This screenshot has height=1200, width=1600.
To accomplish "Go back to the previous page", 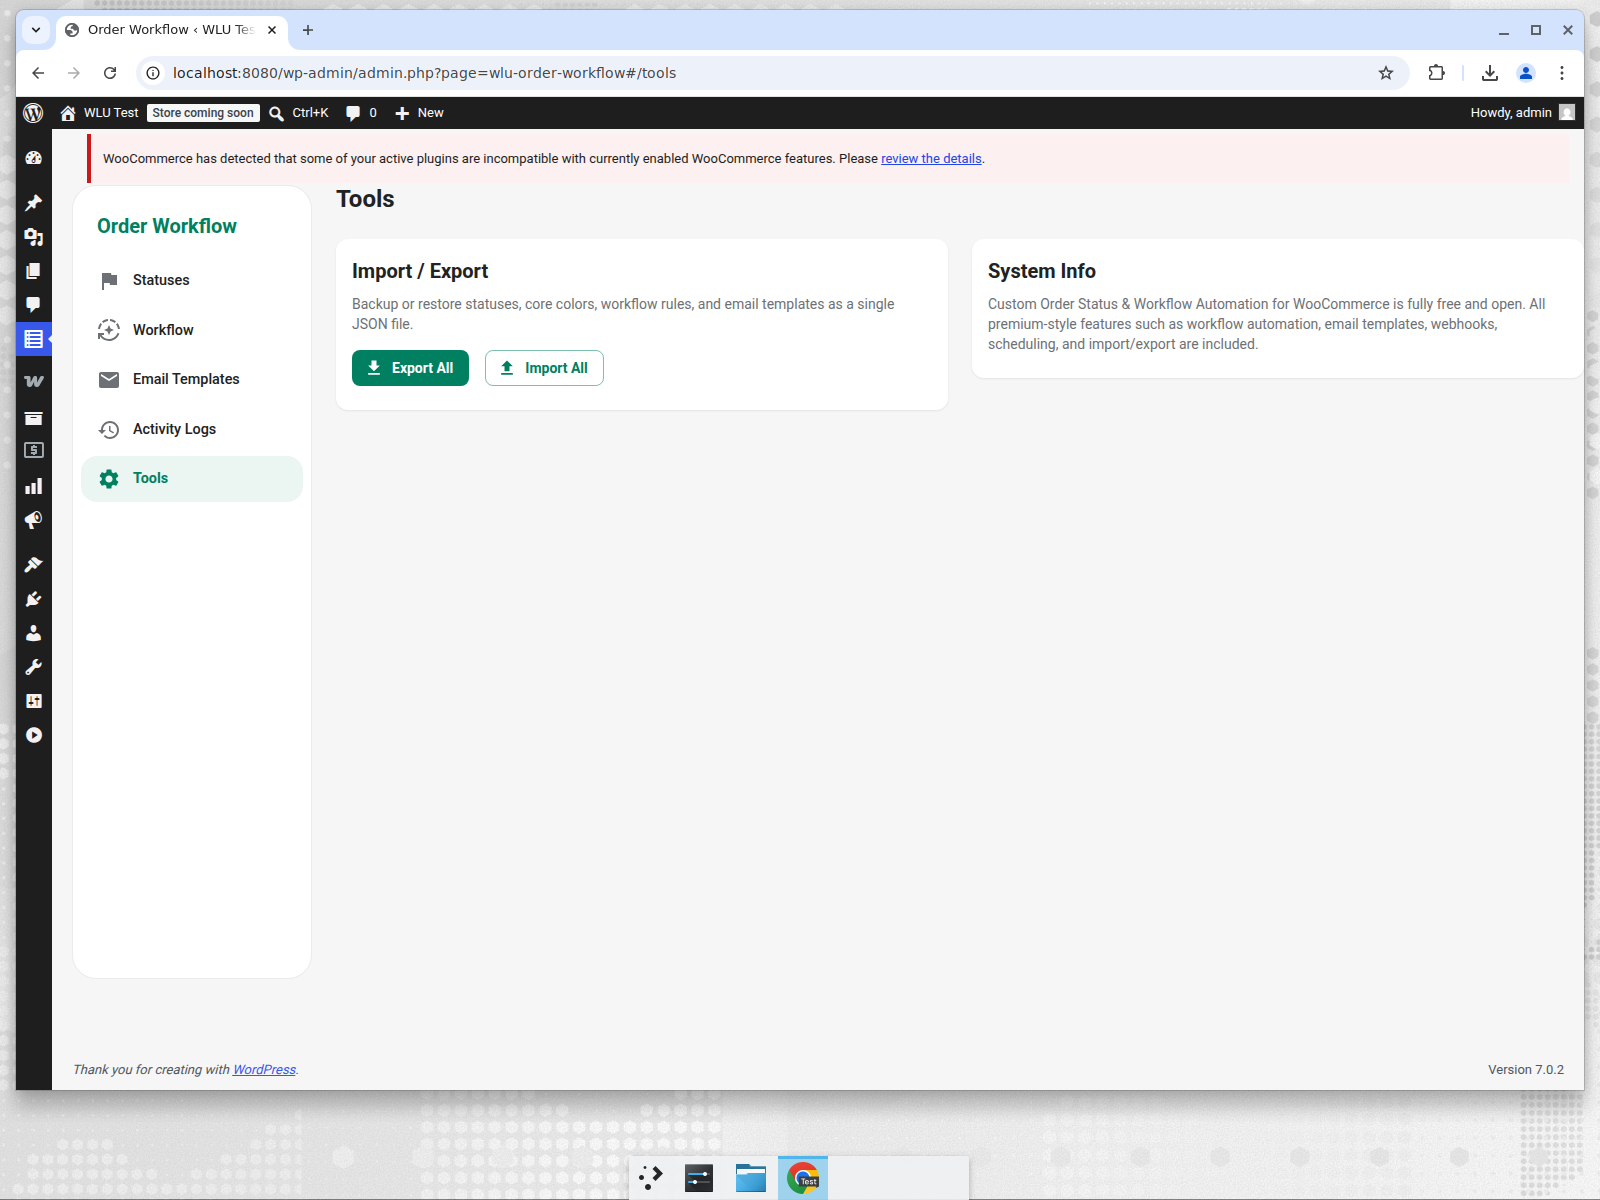I will click(x=38, y=73).
